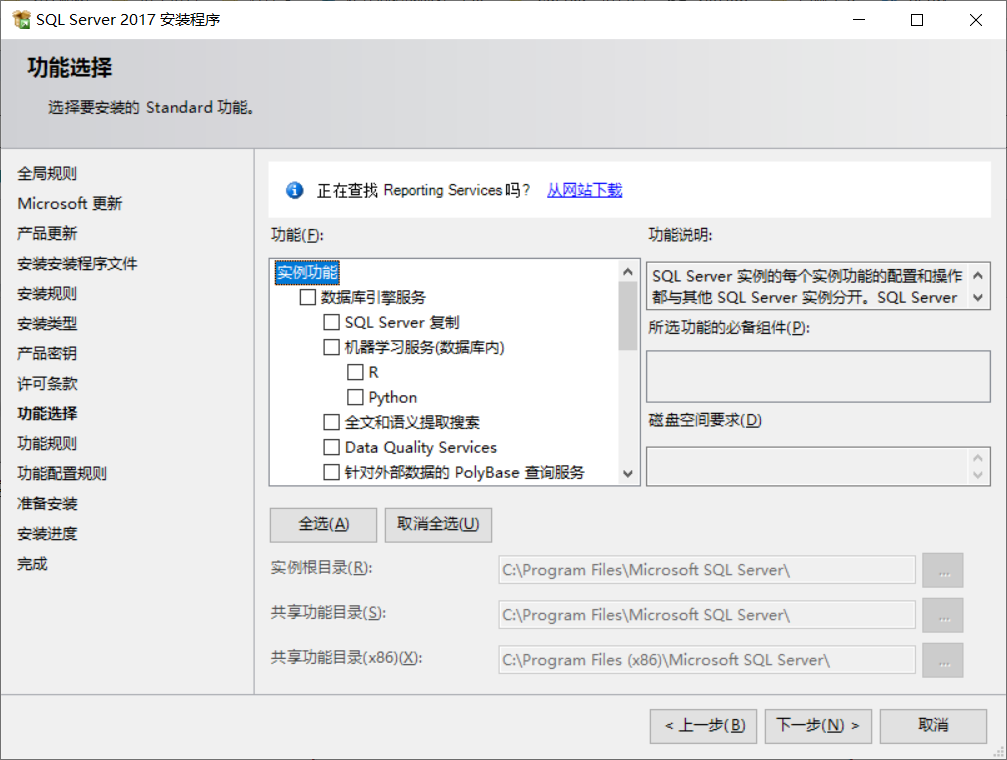Proceed with 下一步(N) button
This screenshot has height=760, width=1007.
[x=818, y=726]
